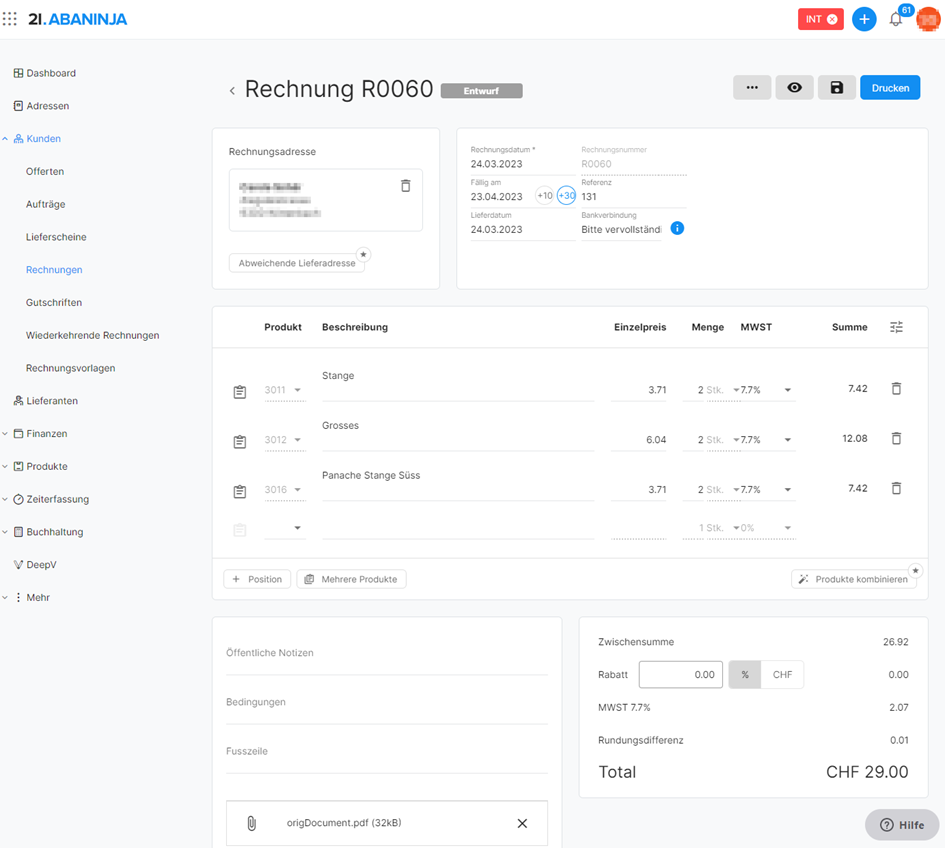945x848 pixels.
Task: Remove the invoice address with trash icon
Action: coord(405,186)
